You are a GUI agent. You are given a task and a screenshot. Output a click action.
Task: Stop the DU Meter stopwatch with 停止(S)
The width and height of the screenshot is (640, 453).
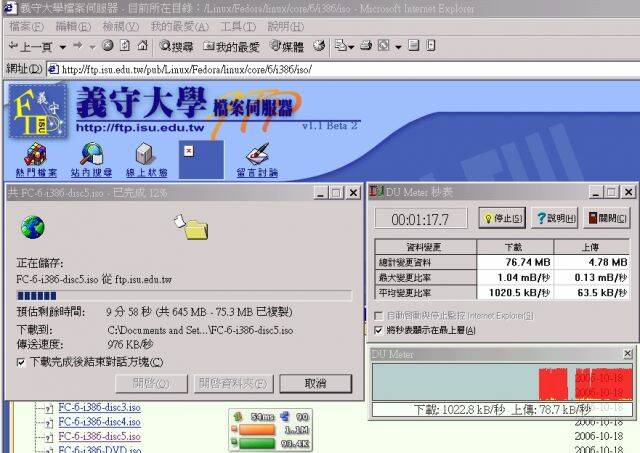coord(502,218)
